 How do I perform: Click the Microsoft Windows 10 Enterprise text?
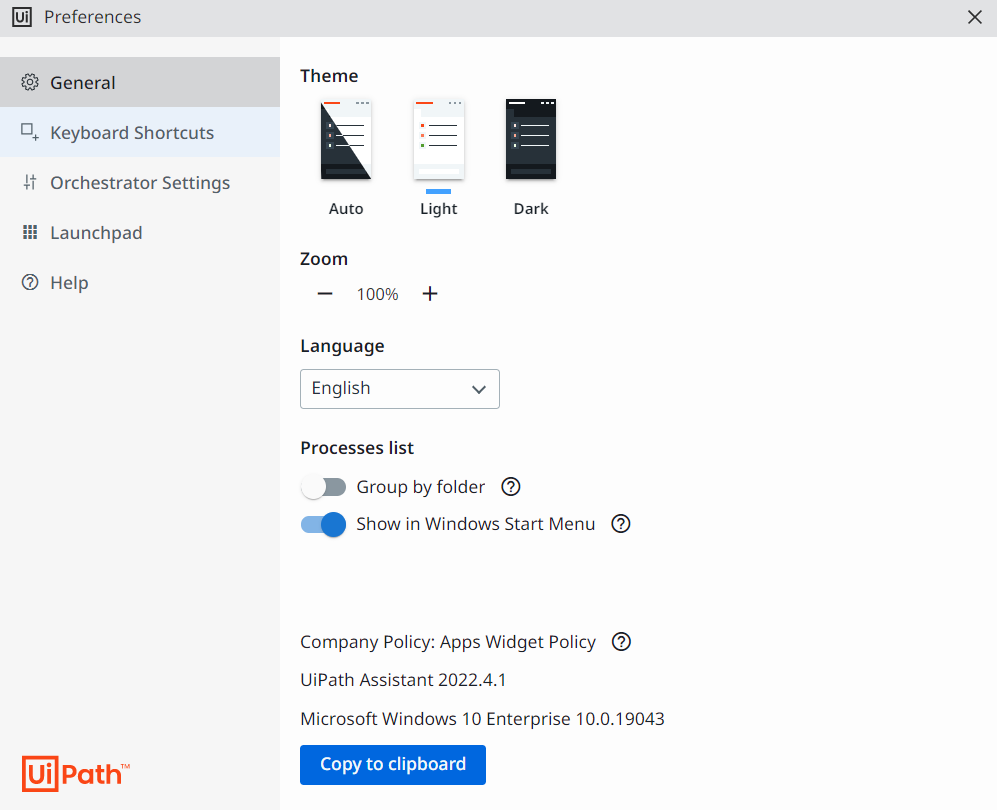point(482,719)
